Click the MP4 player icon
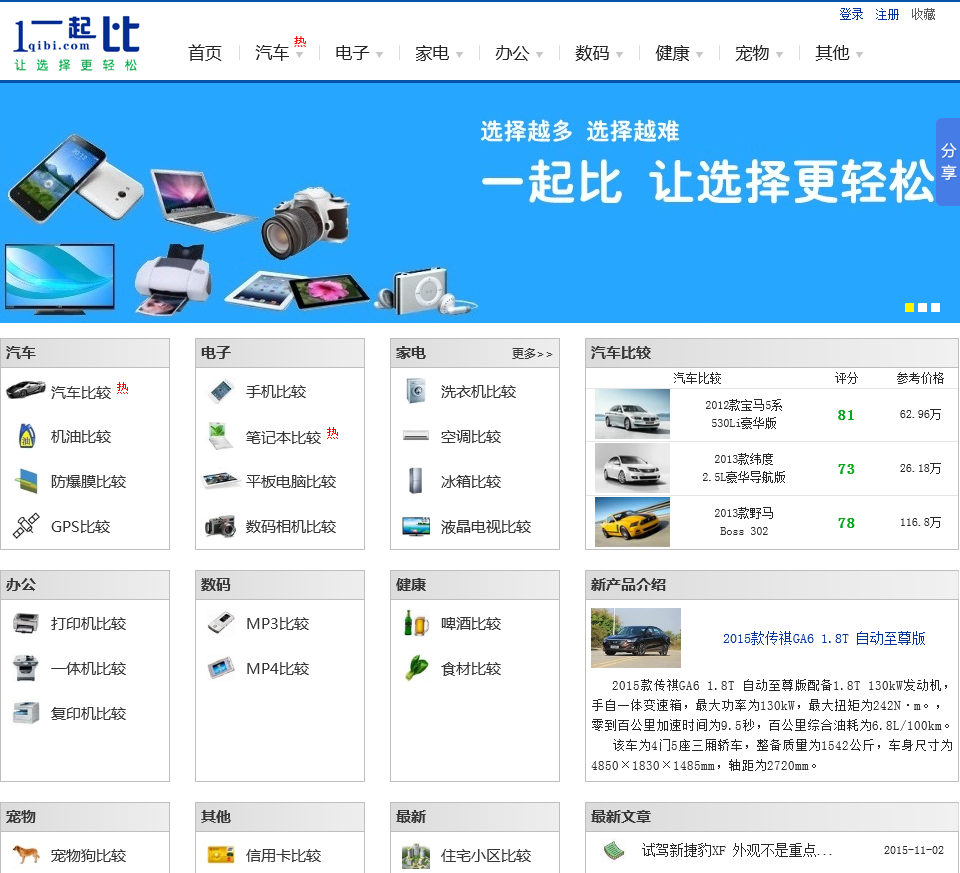Image resolution: width=960 pixels, height=873 pixels. pos(220,668)
